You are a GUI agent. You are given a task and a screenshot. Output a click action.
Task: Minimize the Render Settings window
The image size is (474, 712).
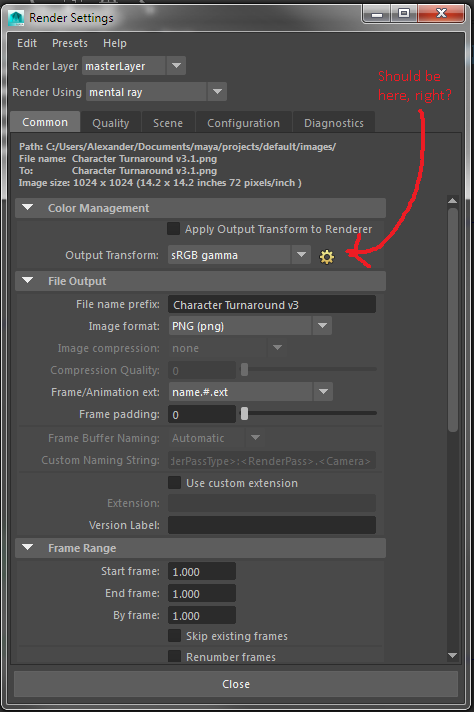pos(376,13)
